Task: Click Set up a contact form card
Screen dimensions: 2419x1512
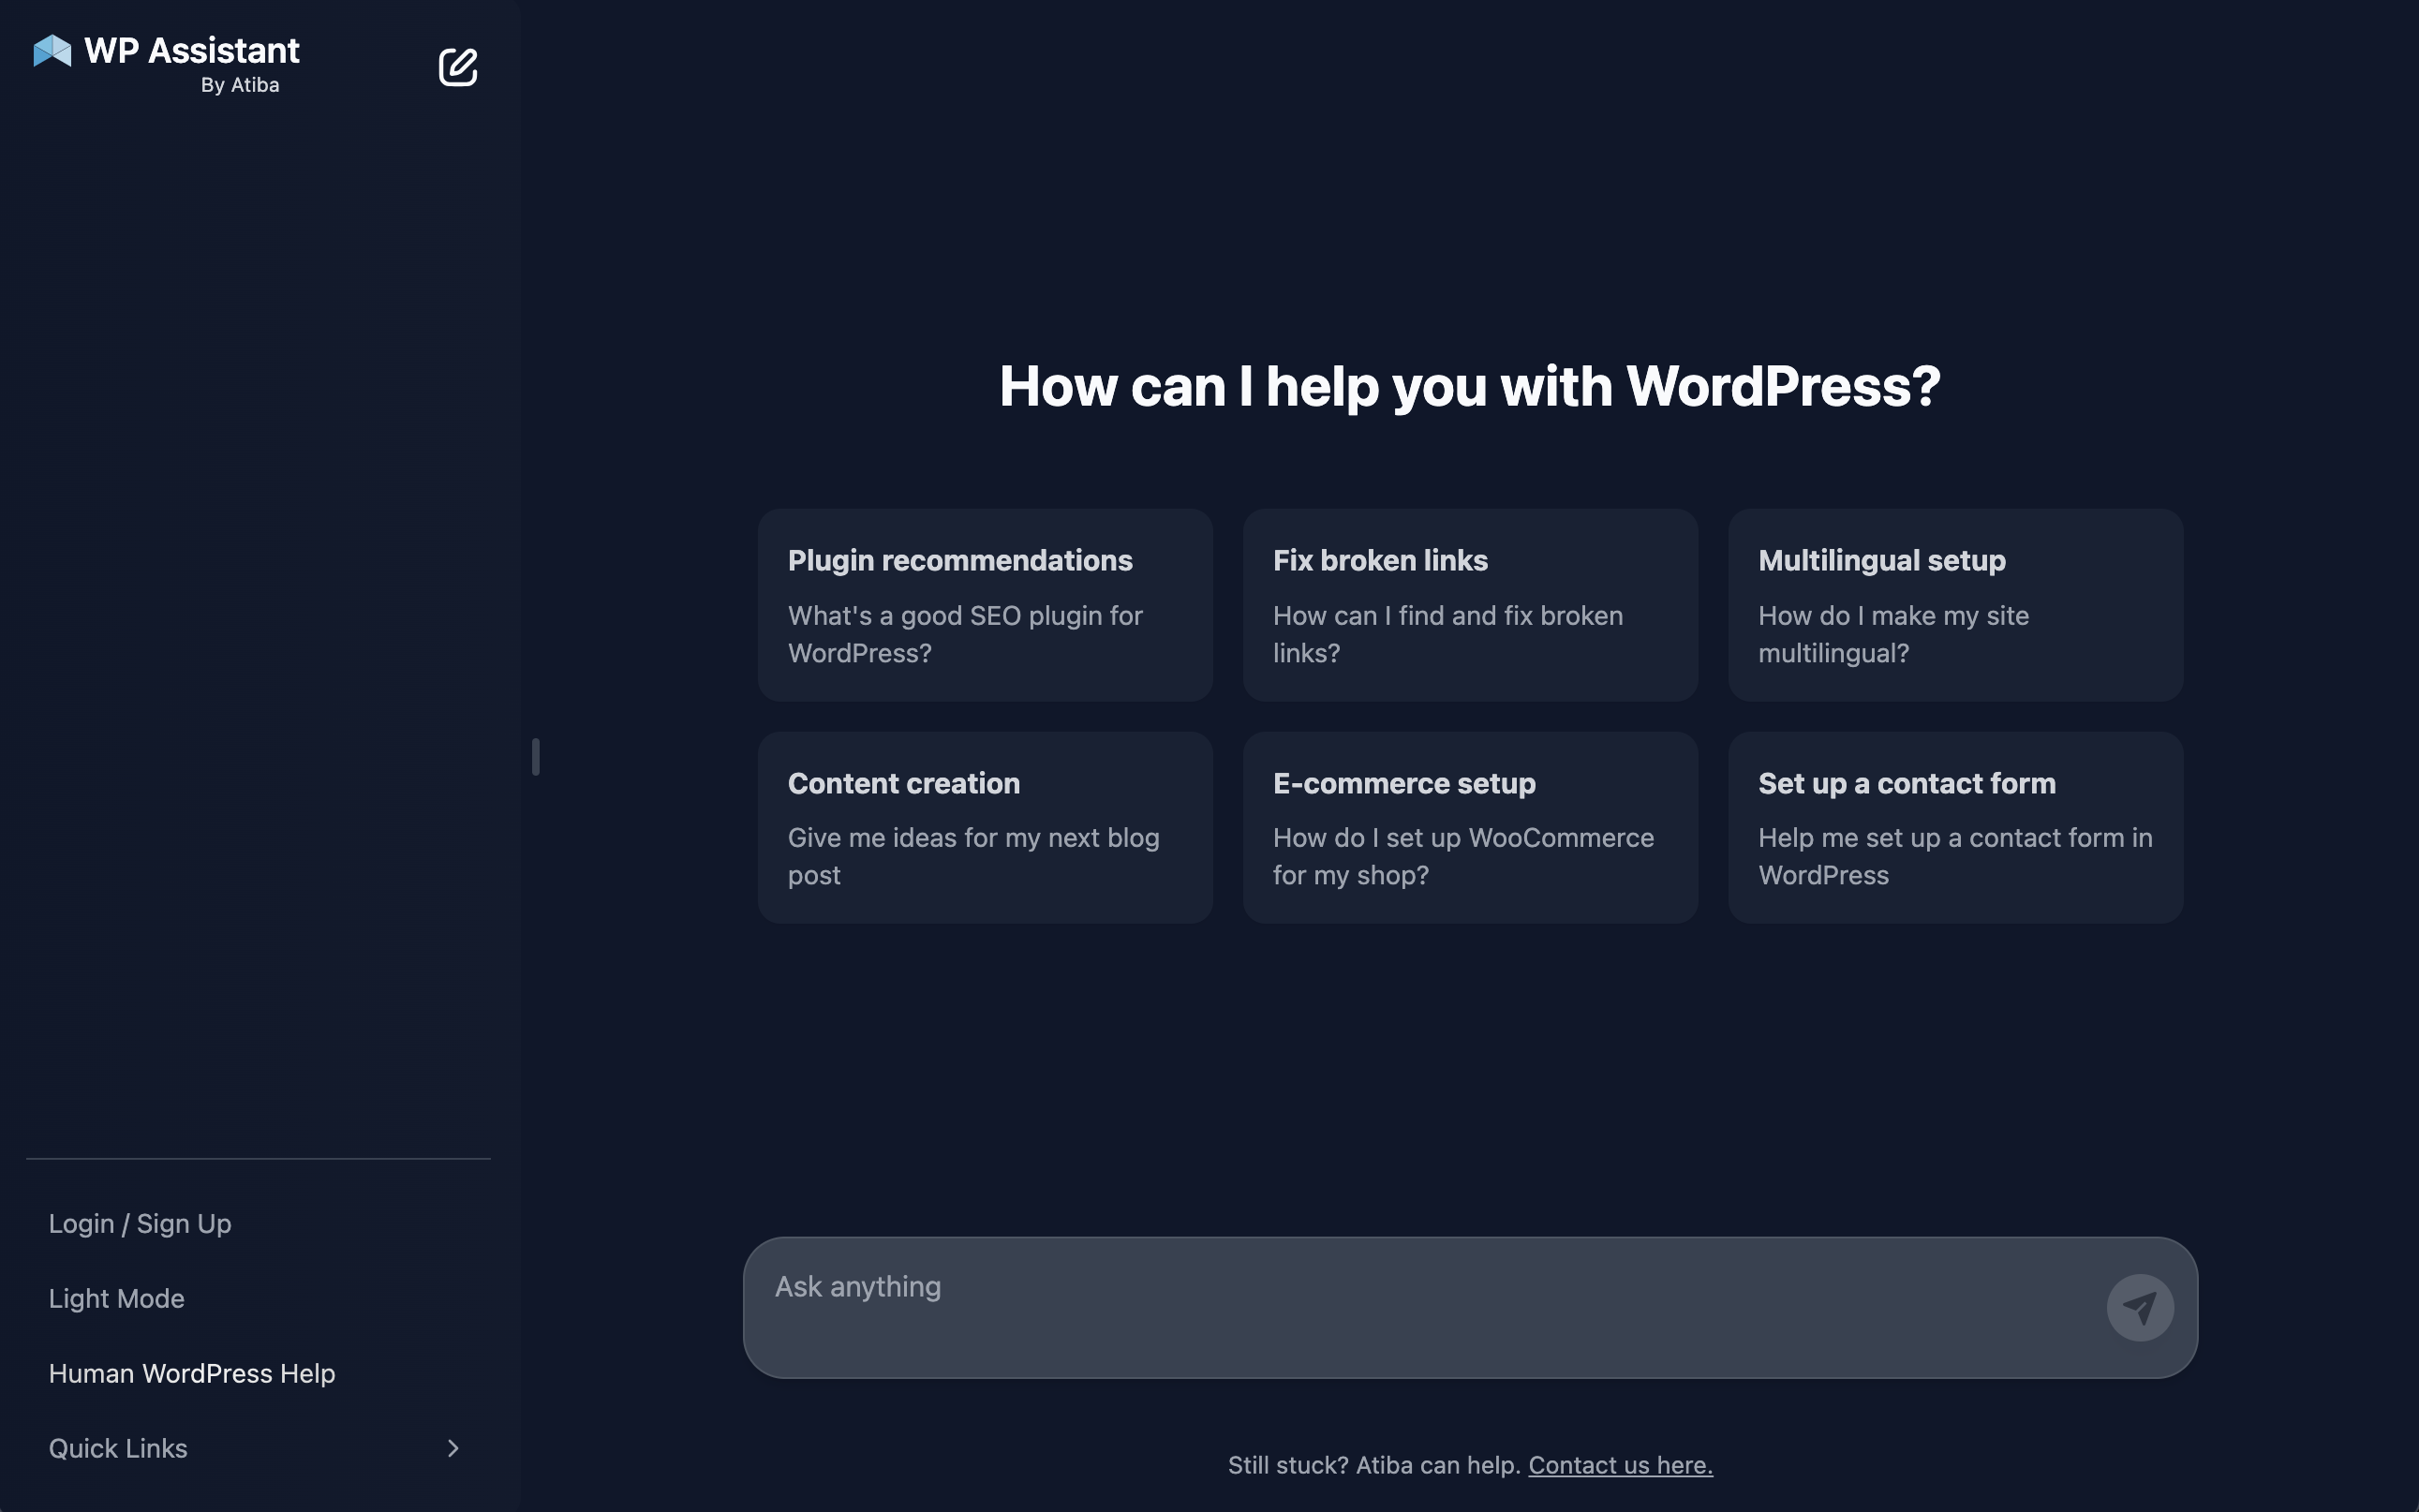Action: coord(1955,827)
